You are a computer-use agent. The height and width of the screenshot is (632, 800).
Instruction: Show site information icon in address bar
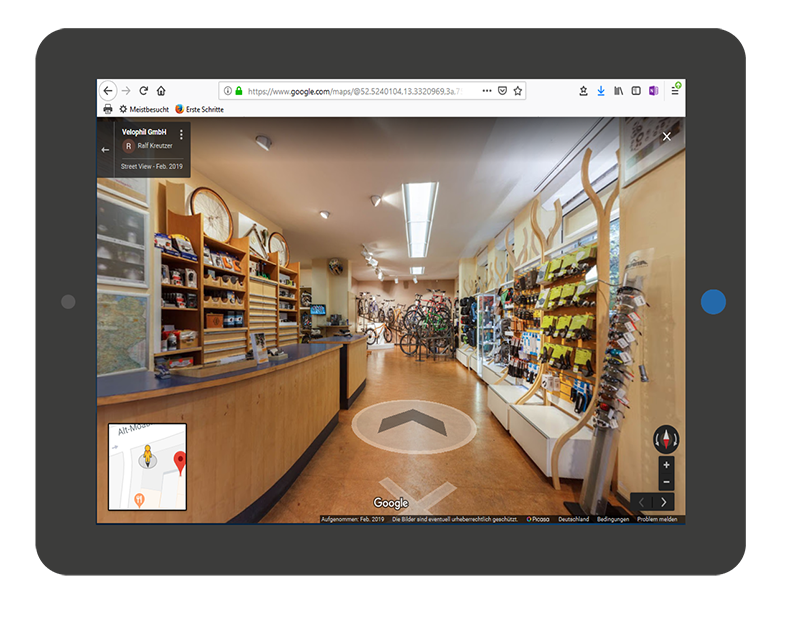228,91
